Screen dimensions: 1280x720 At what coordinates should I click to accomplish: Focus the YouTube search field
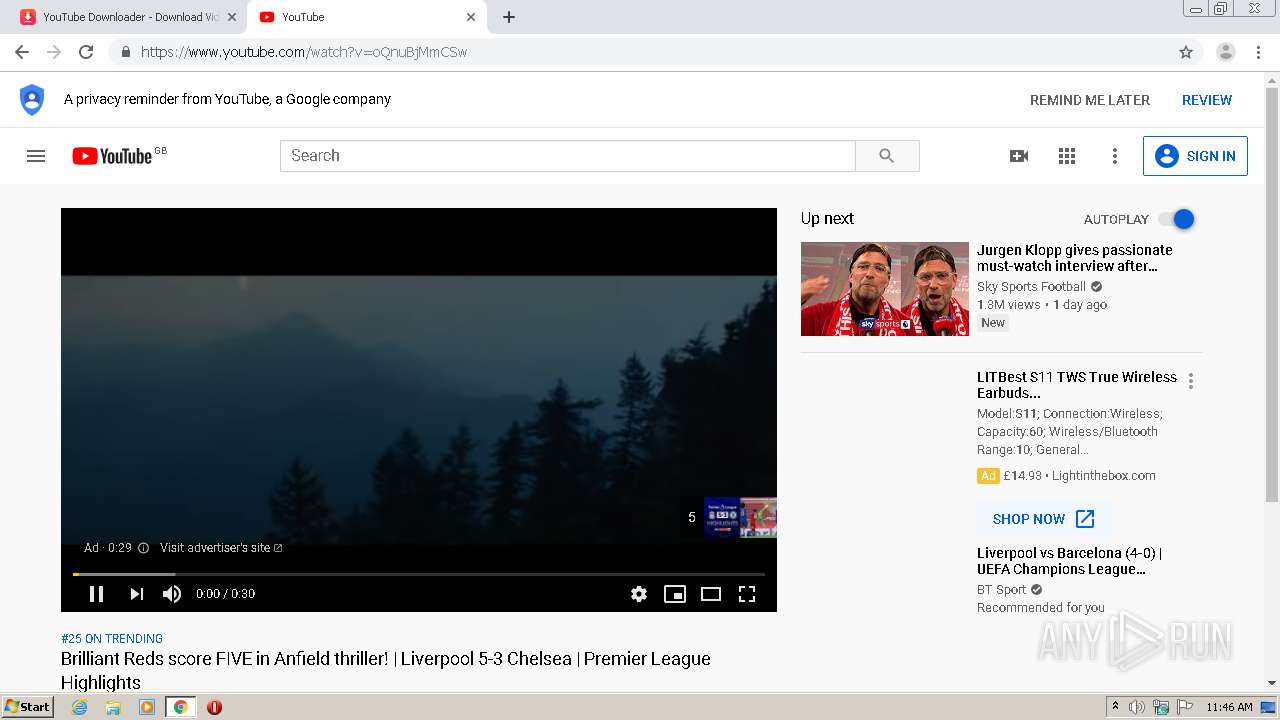[568, 156]
